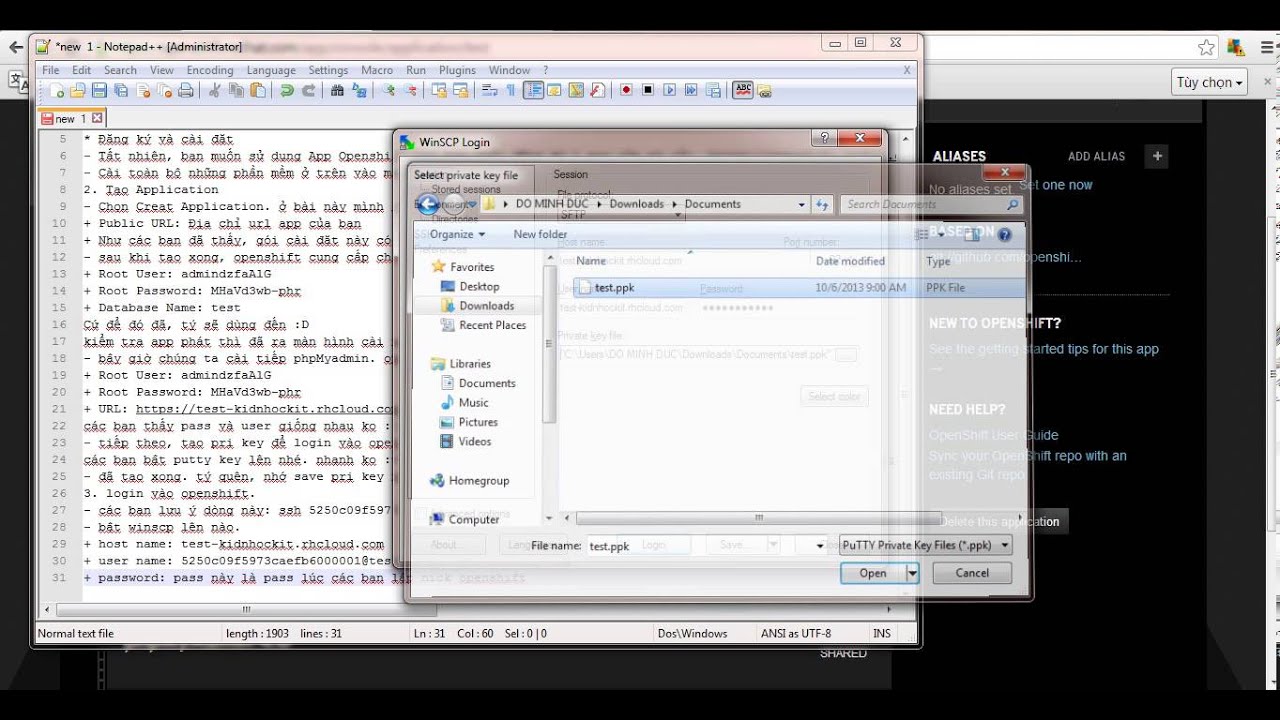Click the Find binoculars icon in Notepad++
The width and height of the screenshot is (1280, 720).
click(x=337, y=90)
